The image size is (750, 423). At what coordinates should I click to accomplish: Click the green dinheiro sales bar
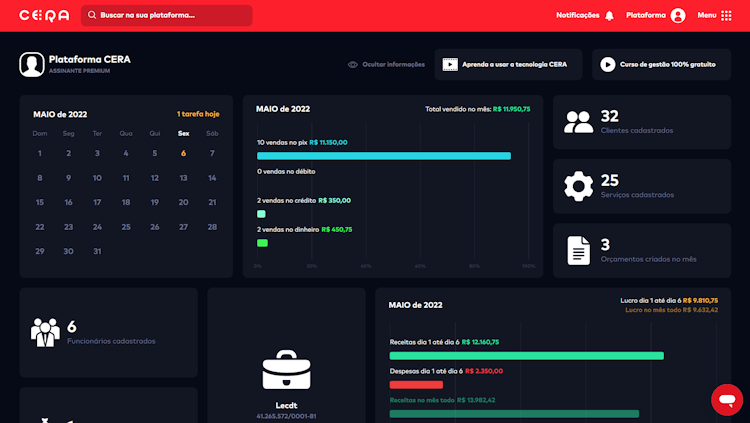[262, 243]
